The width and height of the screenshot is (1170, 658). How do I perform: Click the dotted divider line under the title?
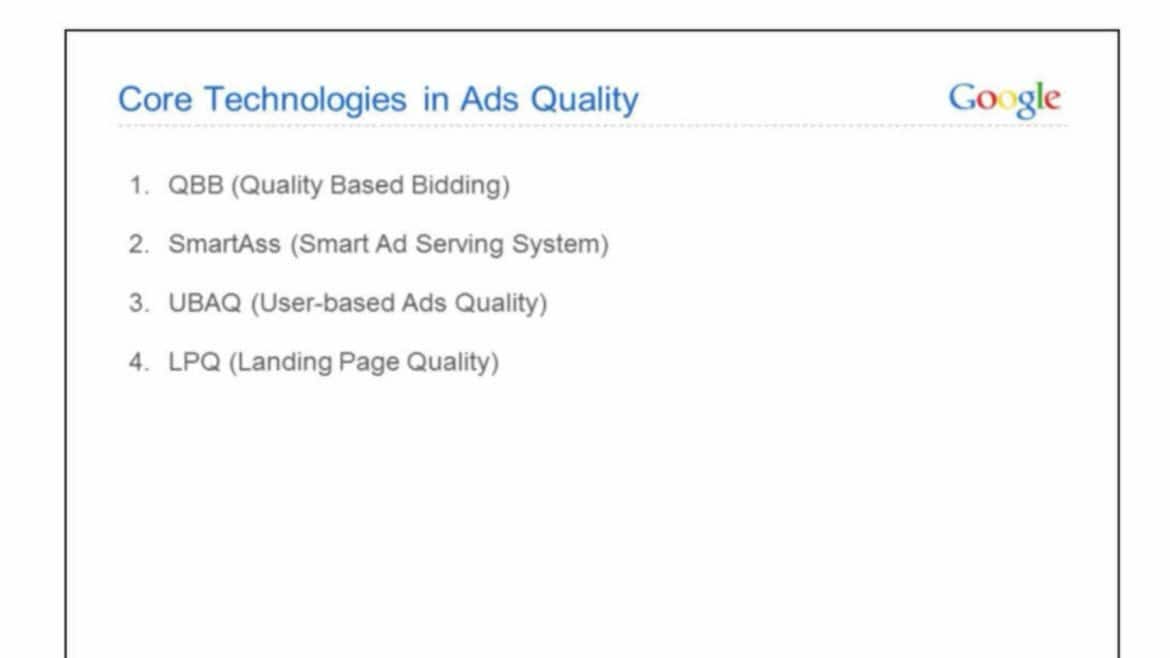pos(593,126)
